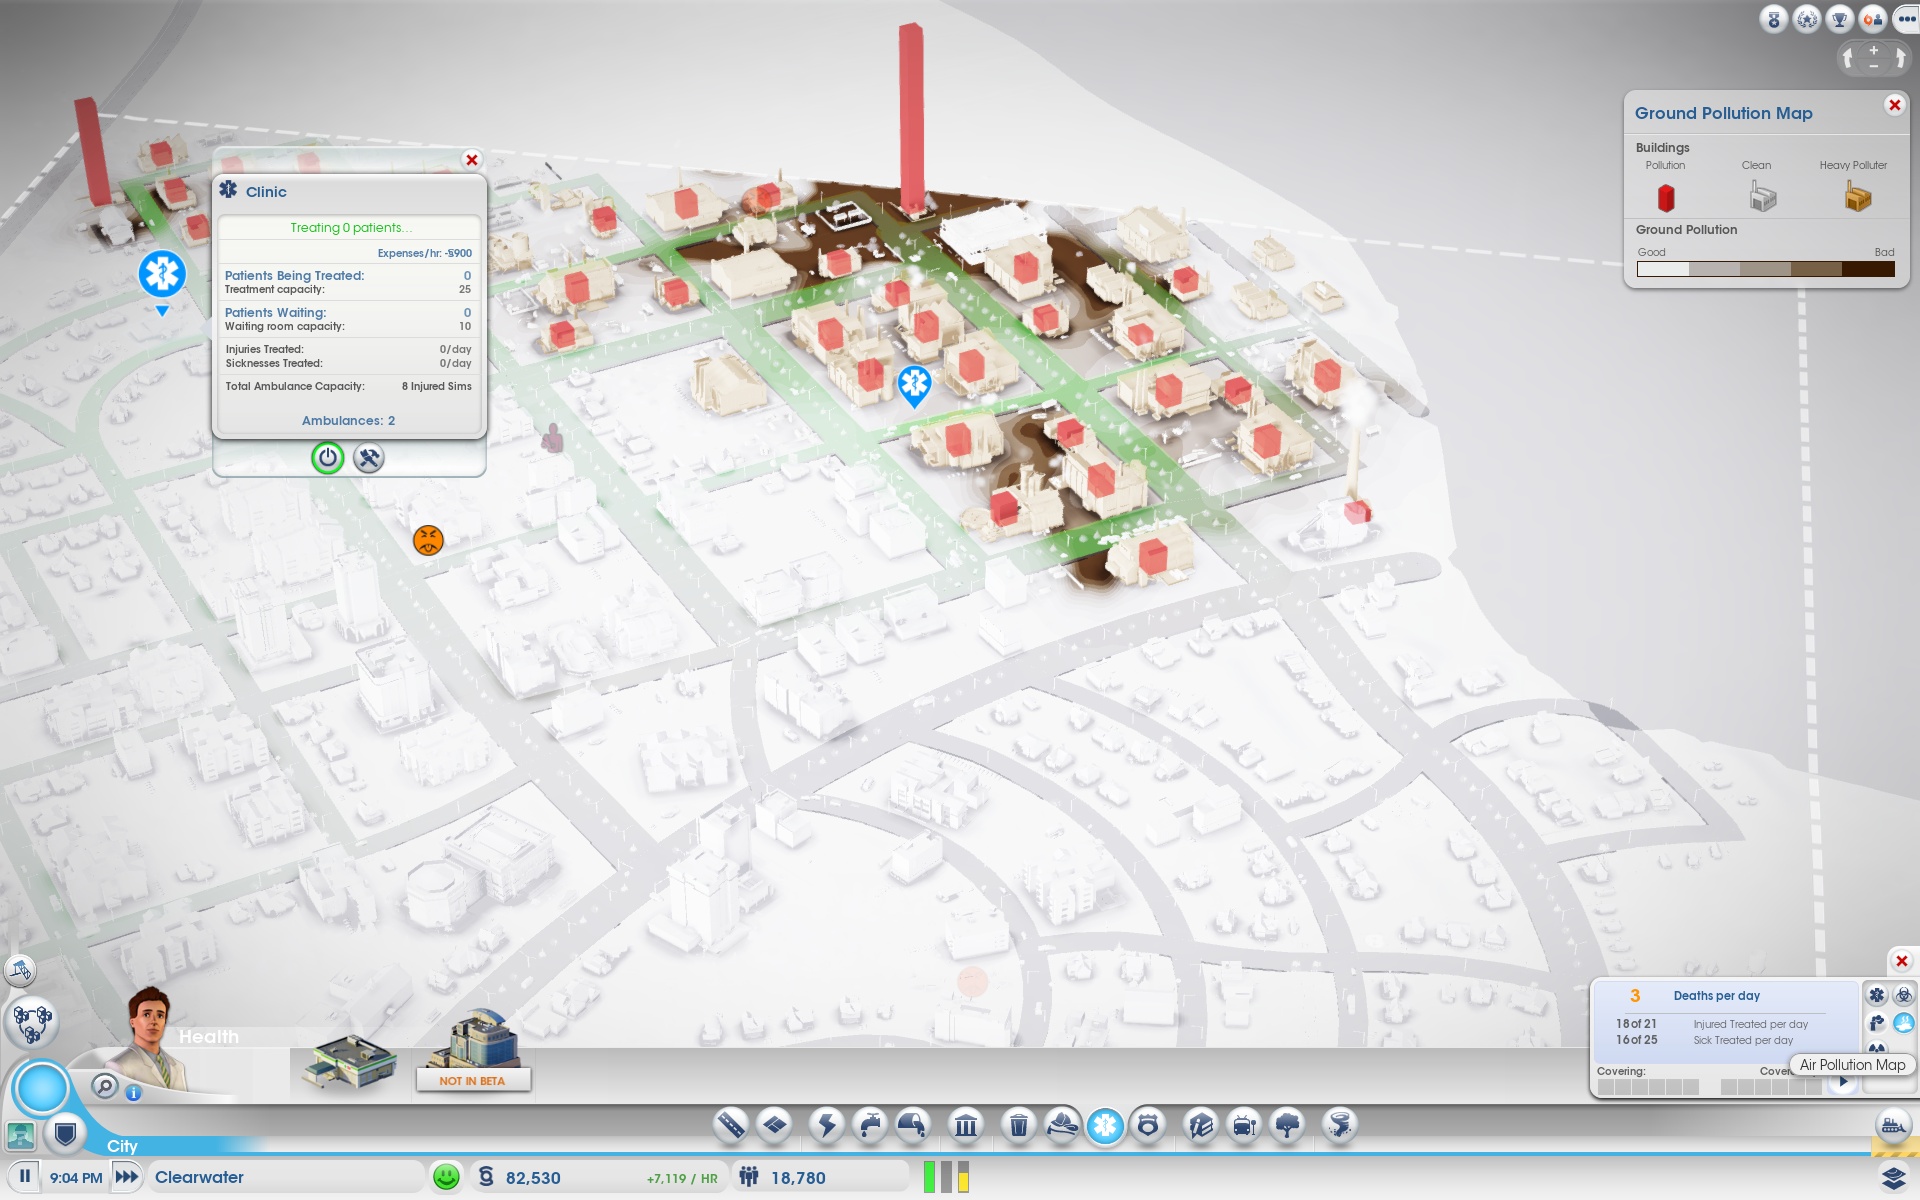Open the Waste Disposal trash can menu
The width and height of the screenshot is (1920, 1200).
coord(1018,1126)
